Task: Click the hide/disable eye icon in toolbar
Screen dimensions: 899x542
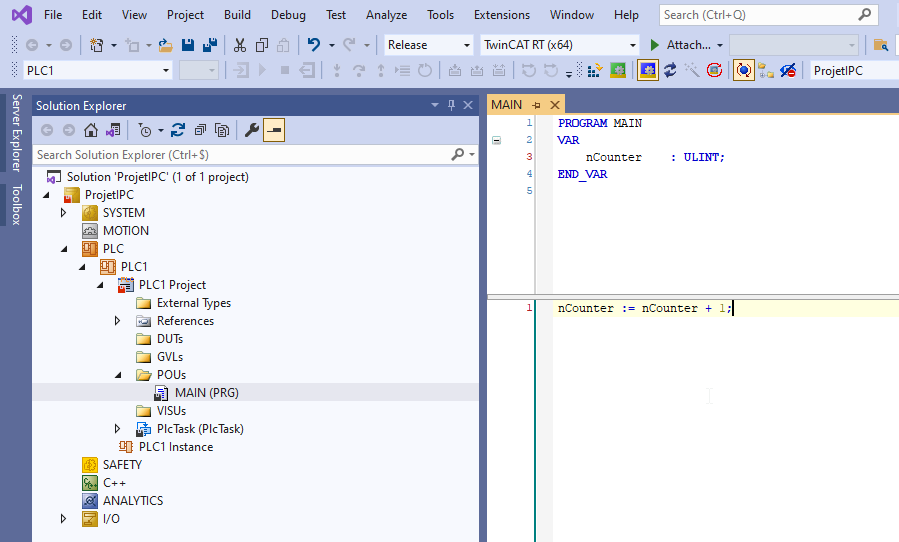Action: [x=788, y=71]
